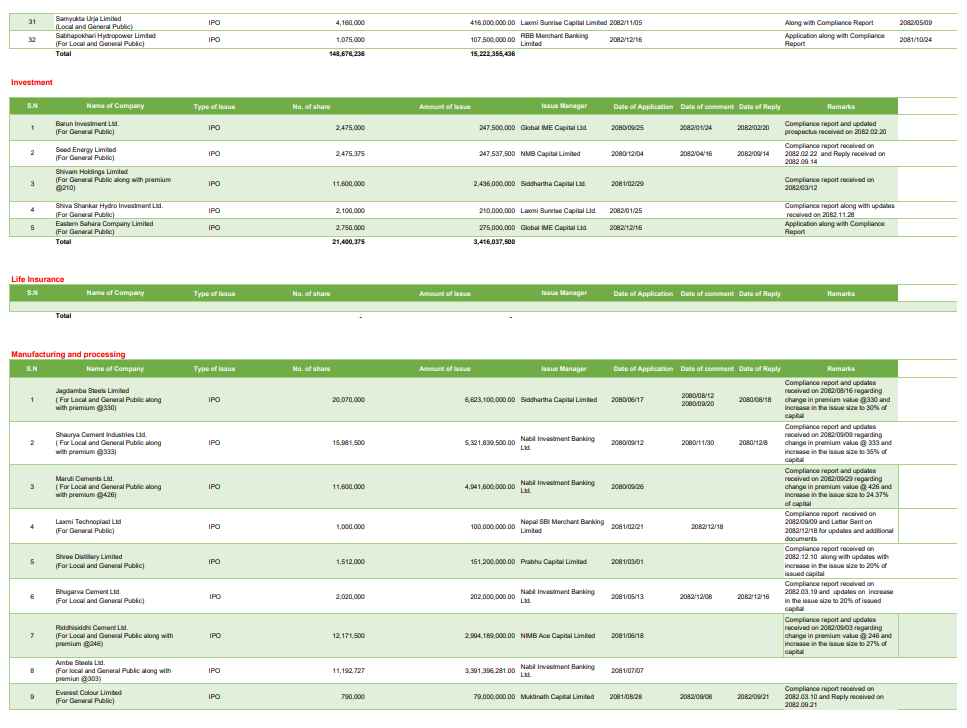Click Investment table total amount 3,416,037,500
967x728 pixels.
(494, 241)
